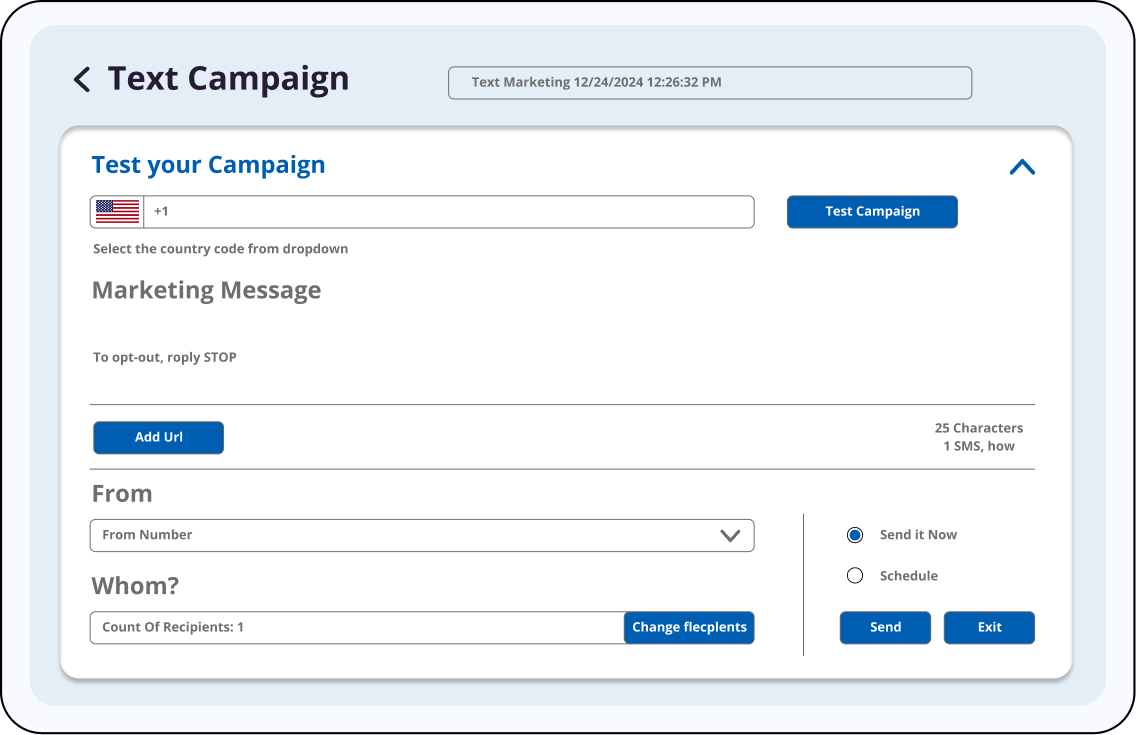Select the Send it Now option
The width and height of the screenshot is (1136, 735).
855,535
